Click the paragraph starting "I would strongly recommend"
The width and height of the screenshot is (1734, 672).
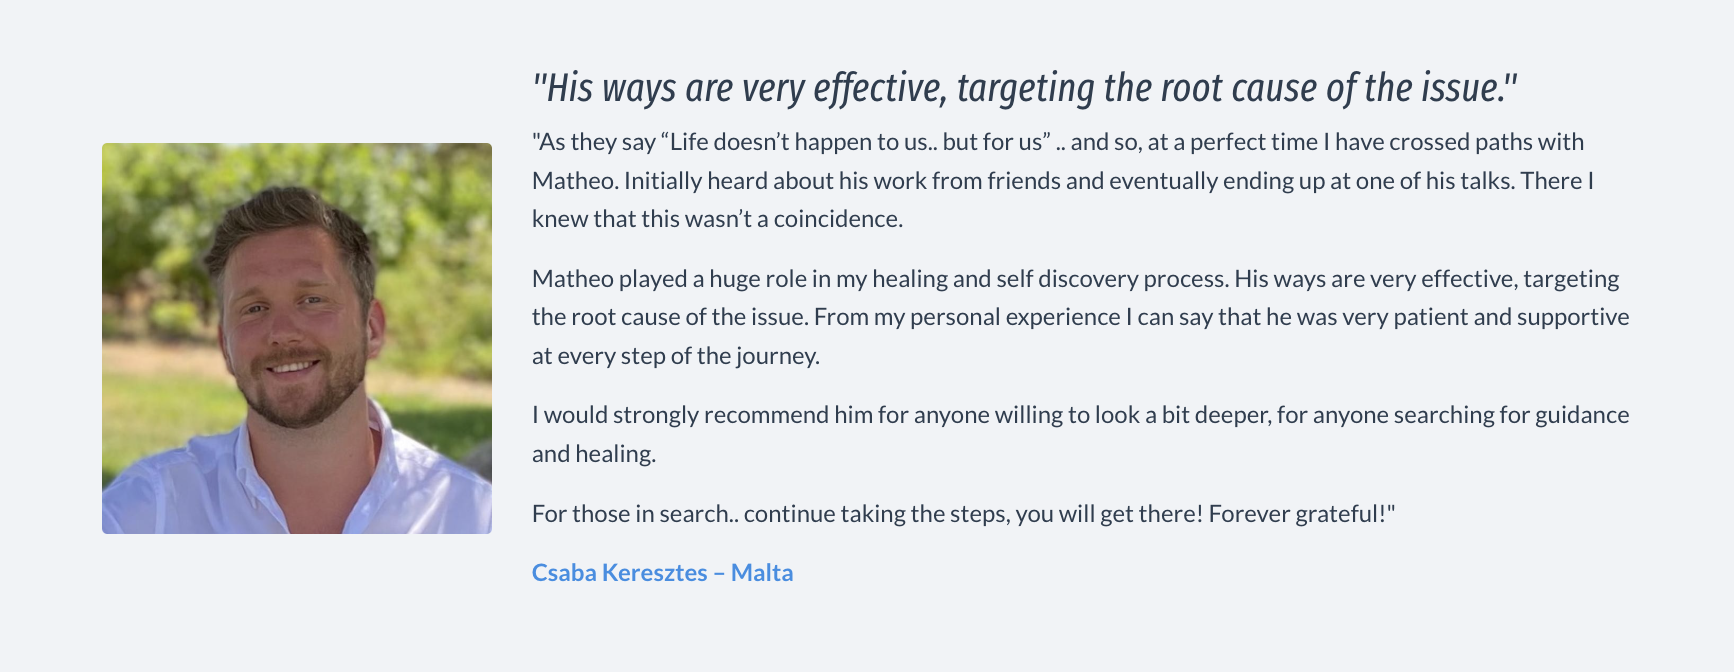1080,434
